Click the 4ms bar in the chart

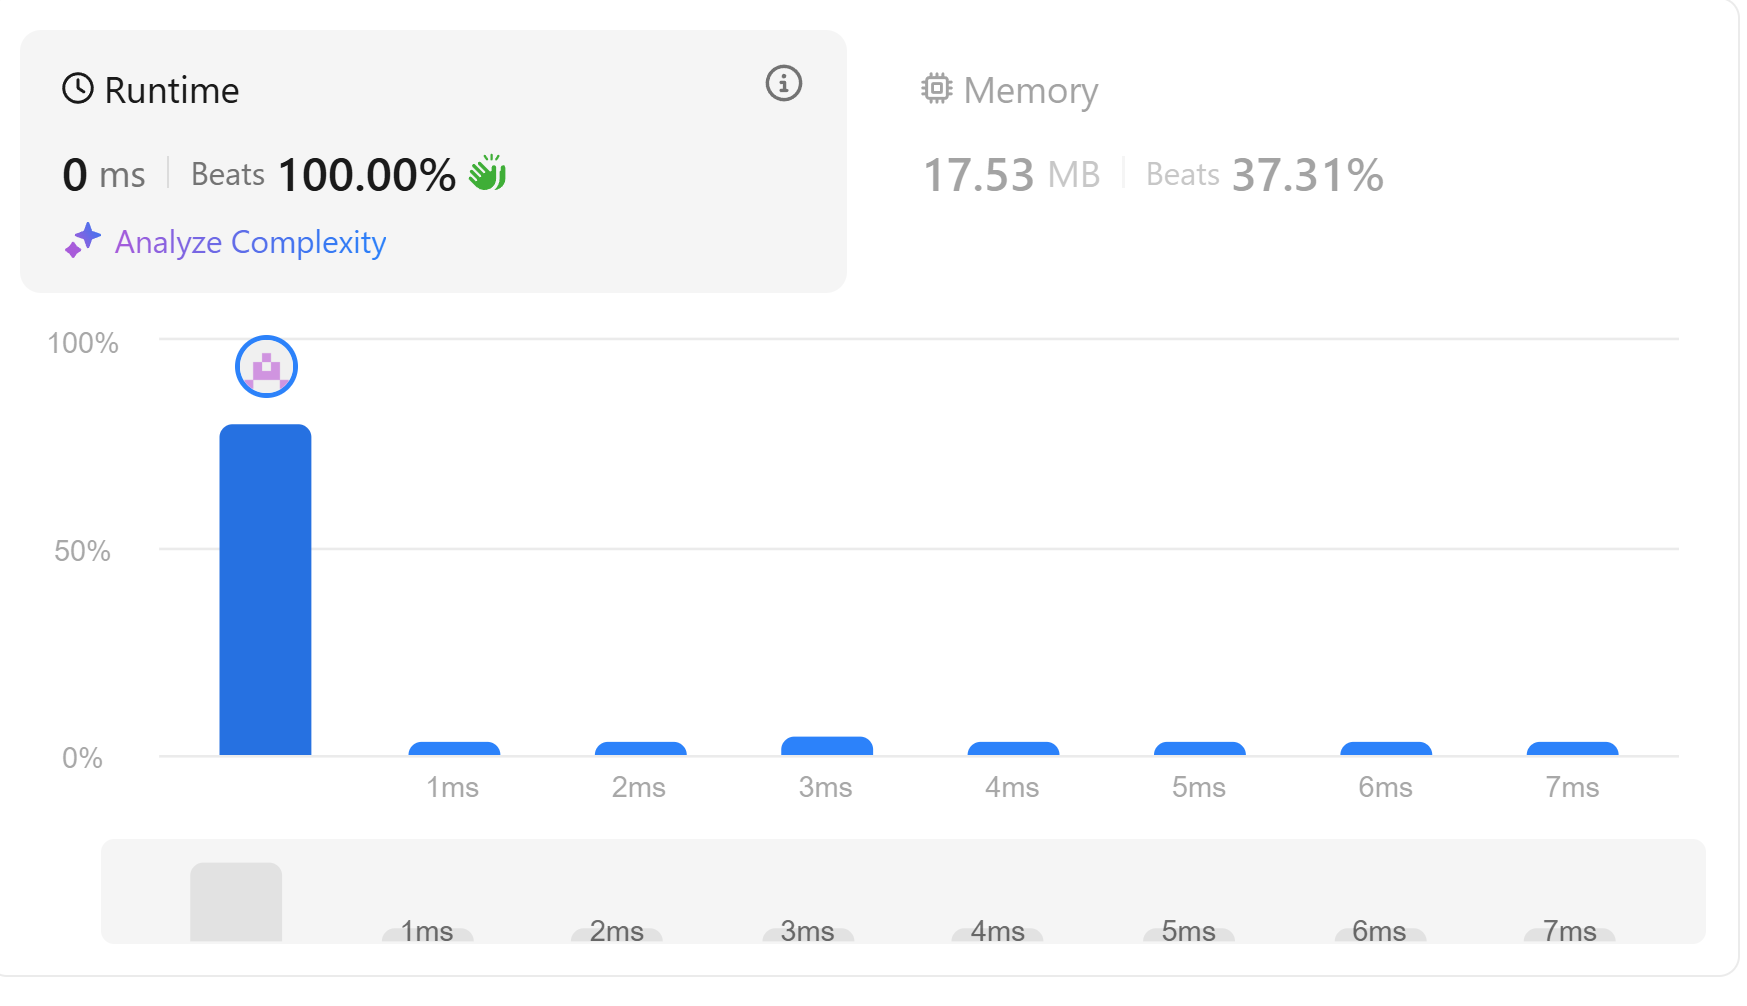click(1013, 748)
